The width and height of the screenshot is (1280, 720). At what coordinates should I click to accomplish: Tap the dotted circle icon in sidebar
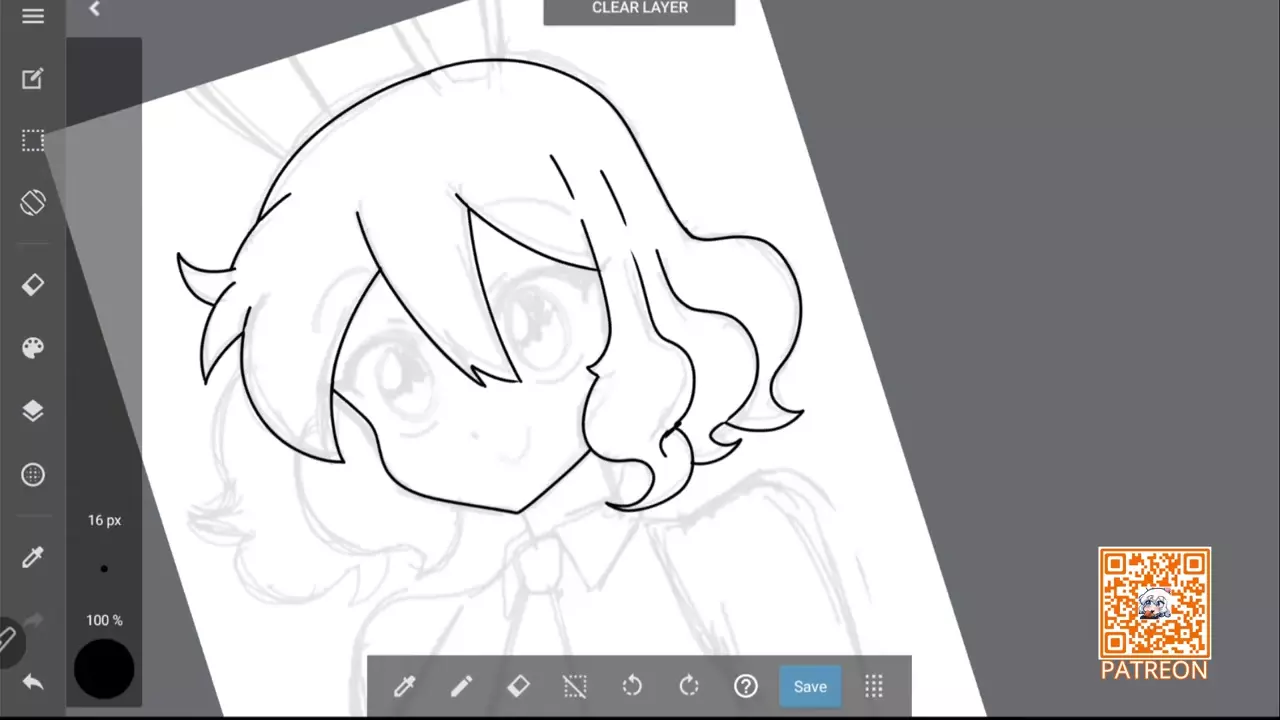(x=33, y=475)
